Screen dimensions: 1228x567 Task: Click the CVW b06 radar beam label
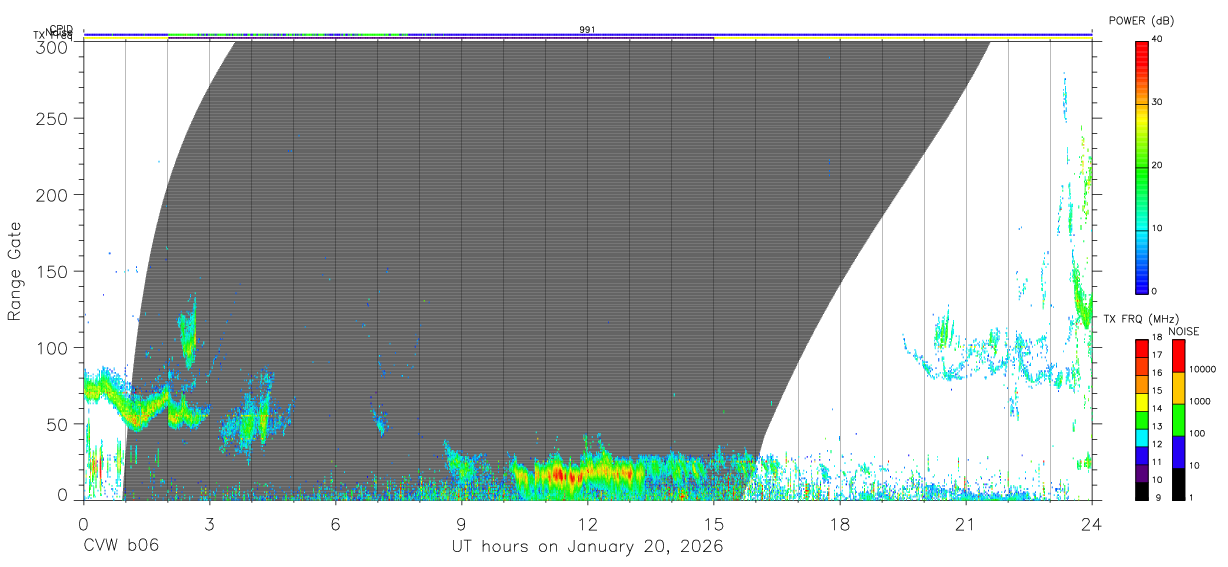pyautogui.click(x=121, y=547)
